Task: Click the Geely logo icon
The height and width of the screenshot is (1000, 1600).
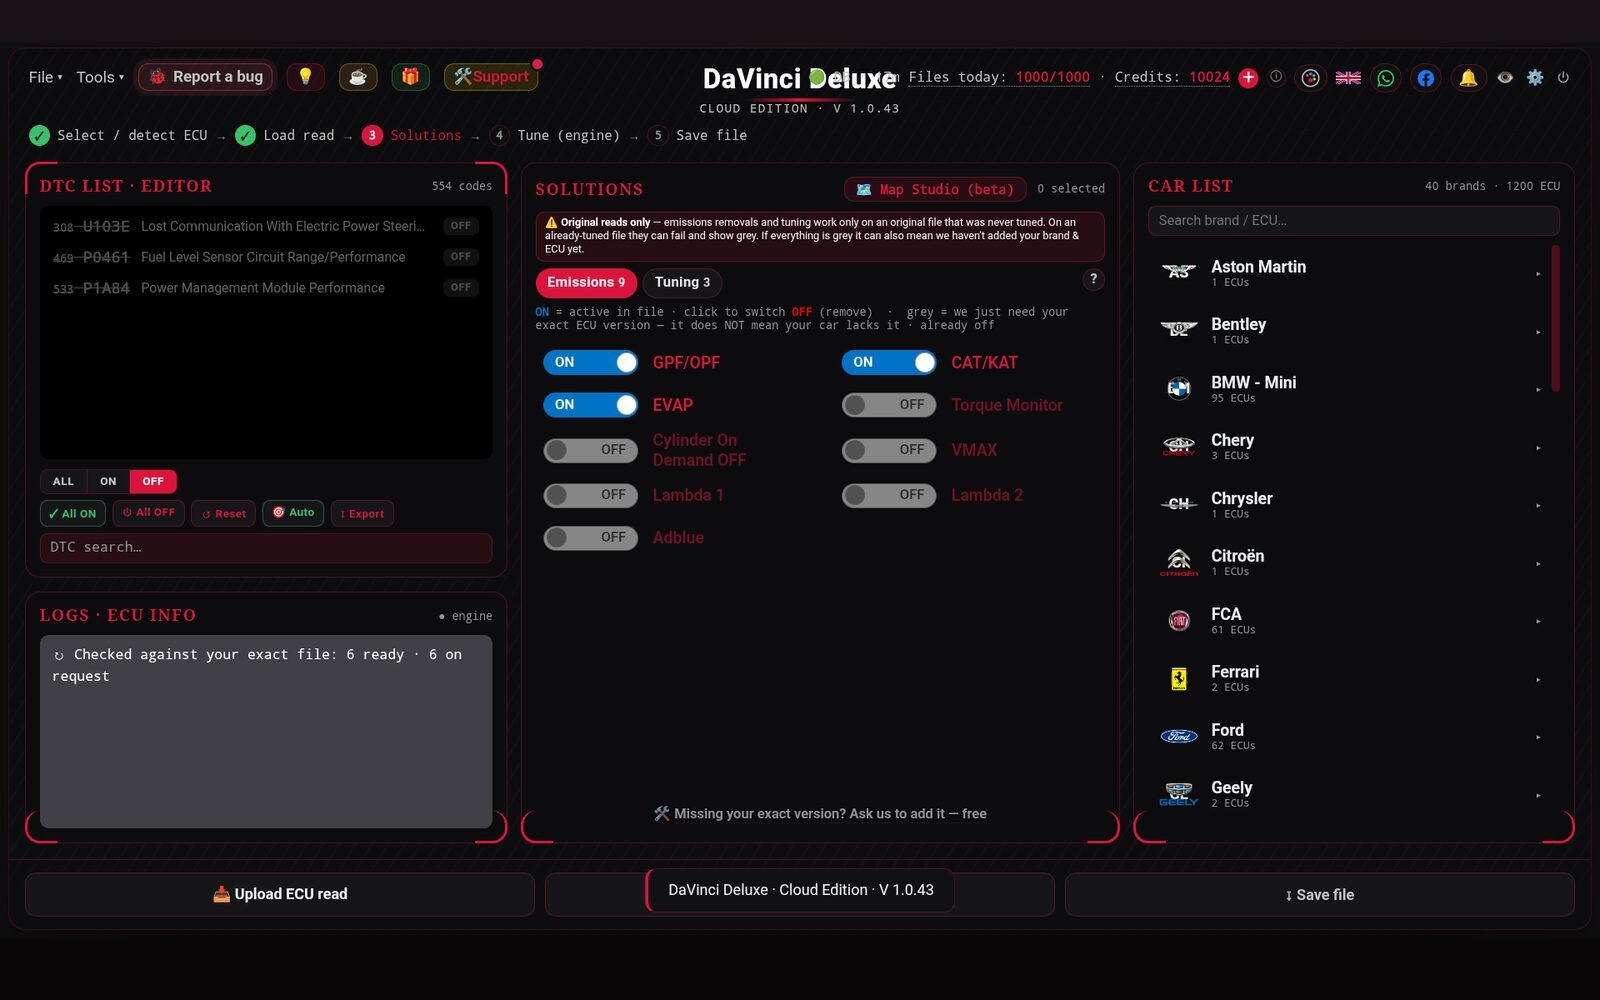Action: coord(1179,794)
